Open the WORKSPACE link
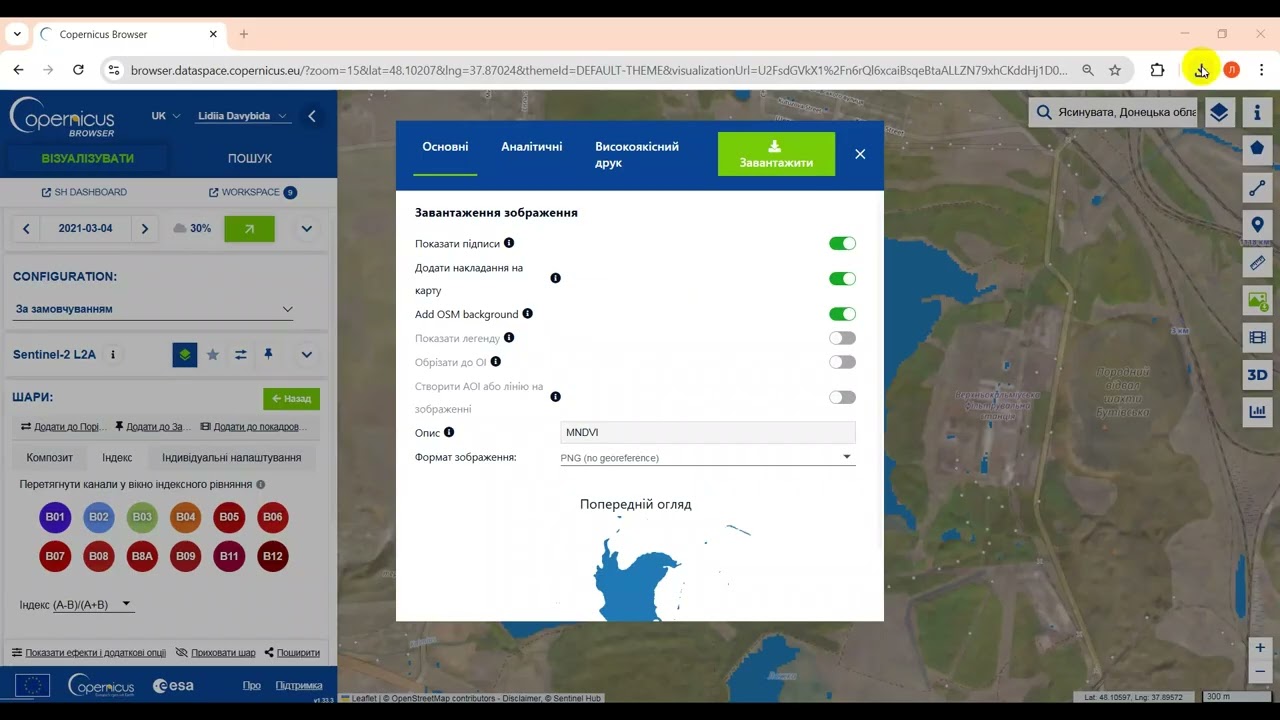Image resolution: width=1280 pixels, height=720 pixels. pos(252,192)
